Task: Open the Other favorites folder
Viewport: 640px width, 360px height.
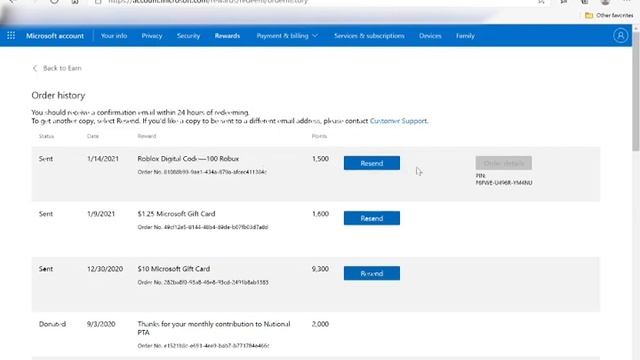Action: [x=609, y=15]
